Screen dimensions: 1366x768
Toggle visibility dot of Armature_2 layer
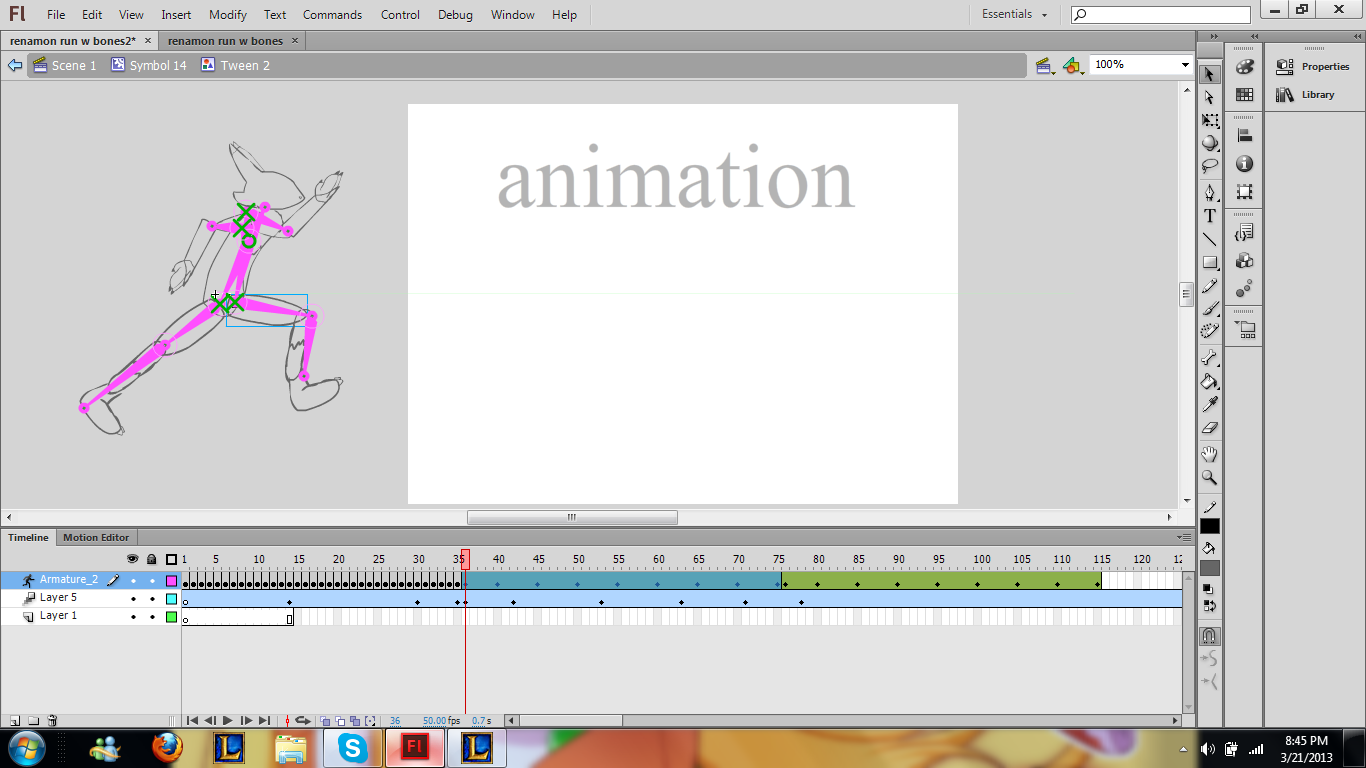point(133,580)
